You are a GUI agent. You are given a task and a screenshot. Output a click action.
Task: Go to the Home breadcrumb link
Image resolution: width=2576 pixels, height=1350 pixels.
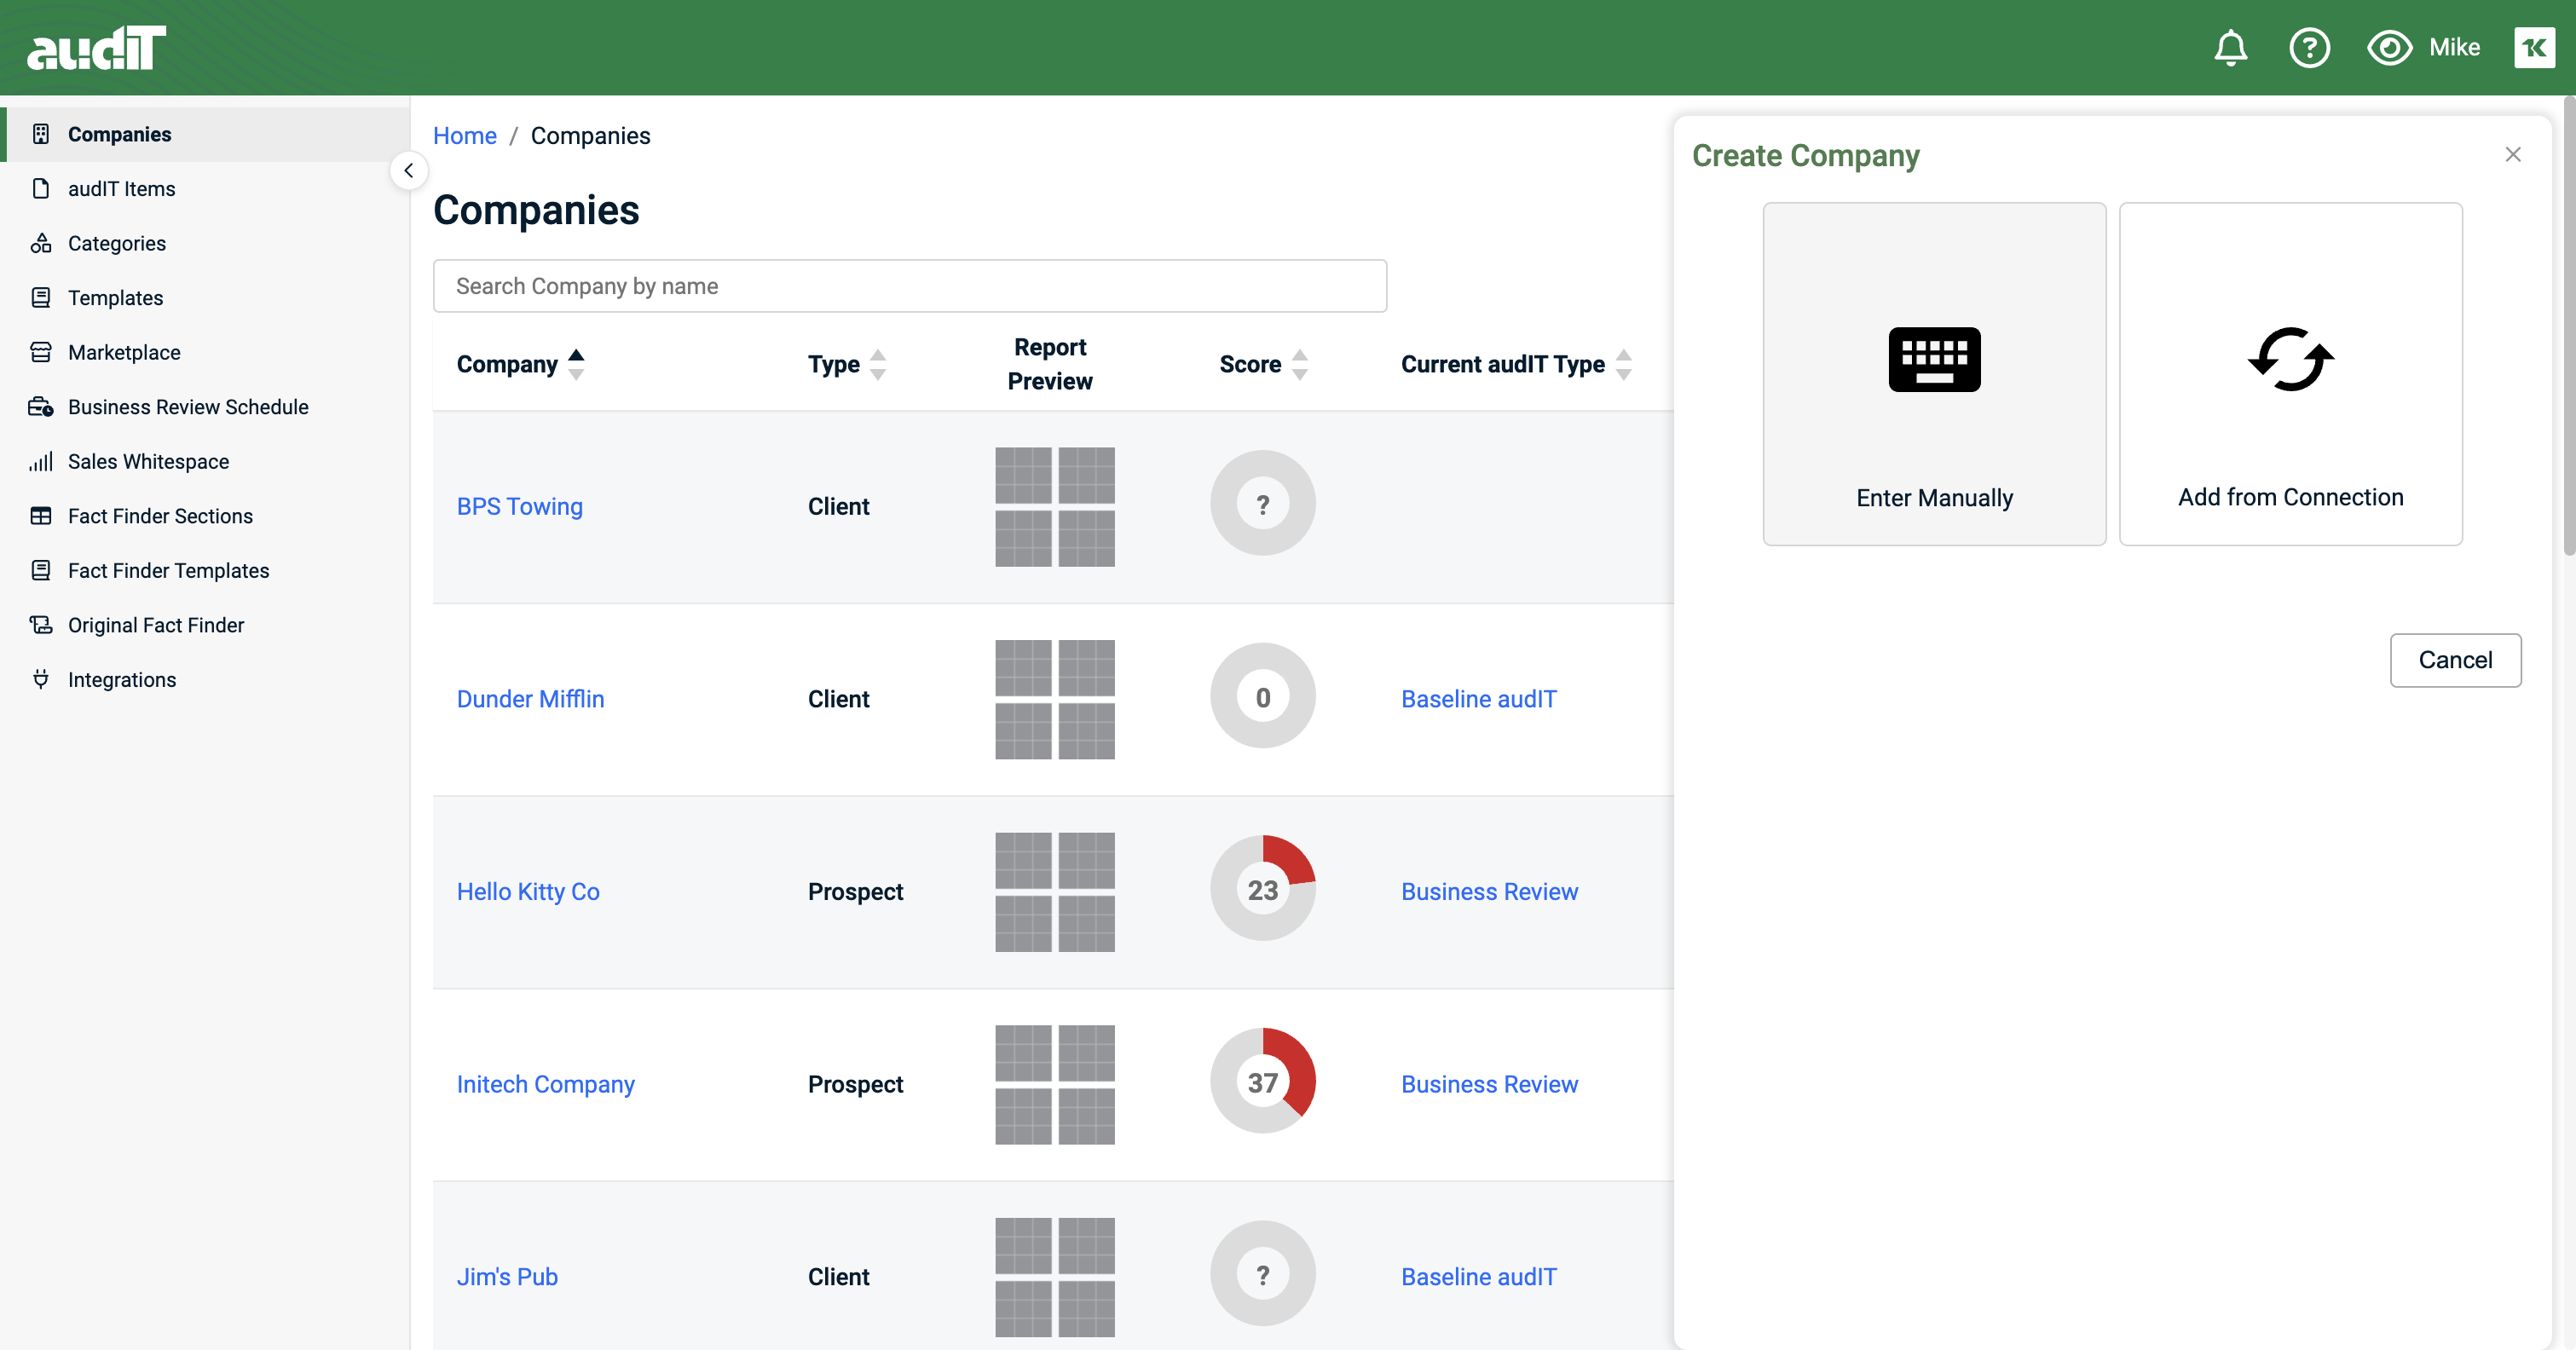465,136
